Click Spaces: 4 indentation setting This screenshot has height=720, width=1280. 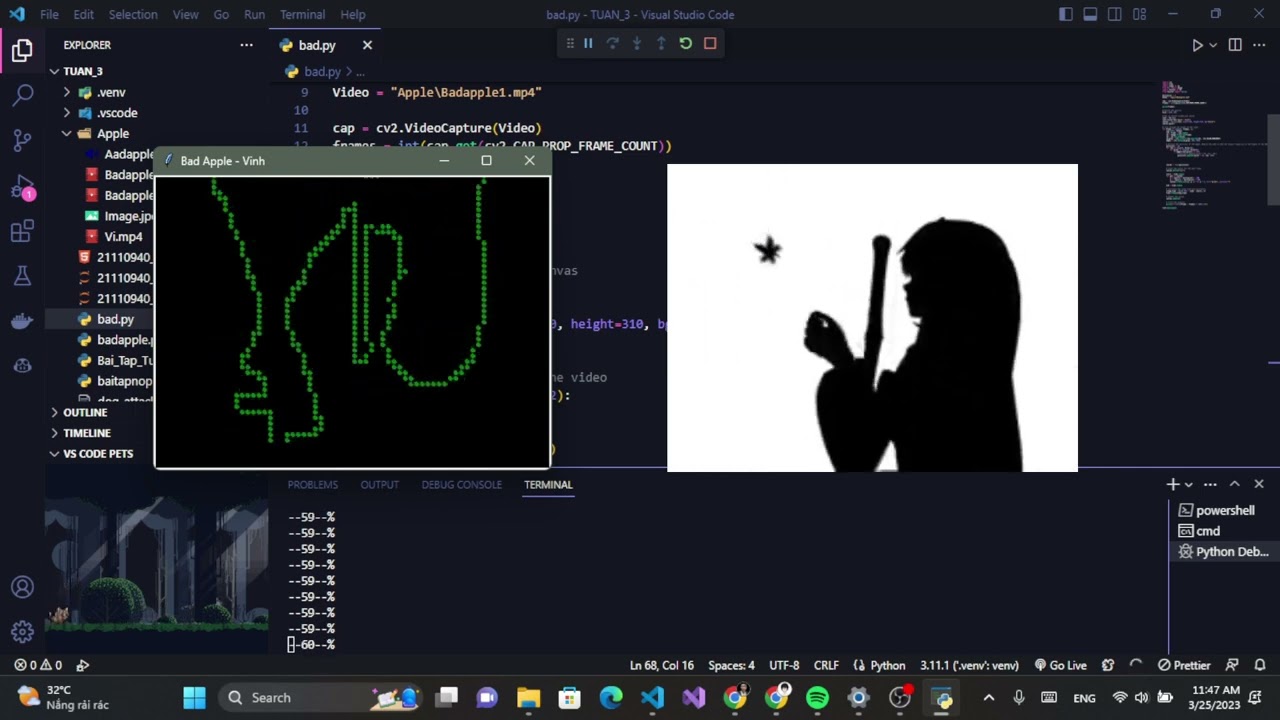pyautogui.click(x=732, y=665)
